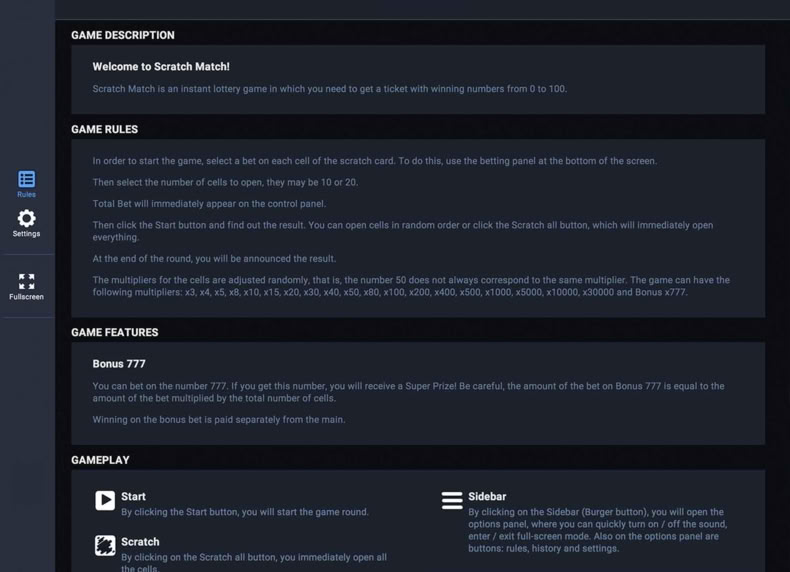Click the Sidebar heading text in Gameplay
Viewport: 790px width, 572px height.
tap(487, 496)
